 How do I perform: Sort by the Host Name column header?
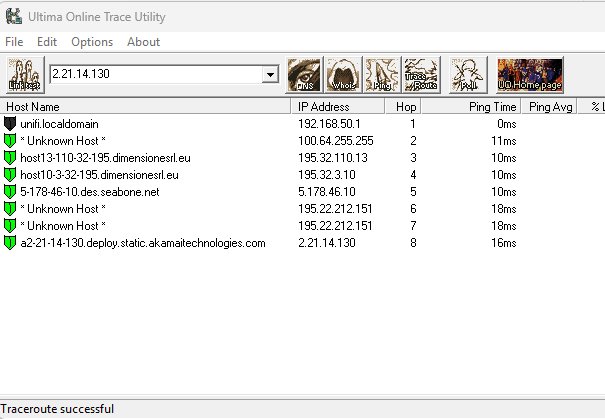(x=145, y=106)
